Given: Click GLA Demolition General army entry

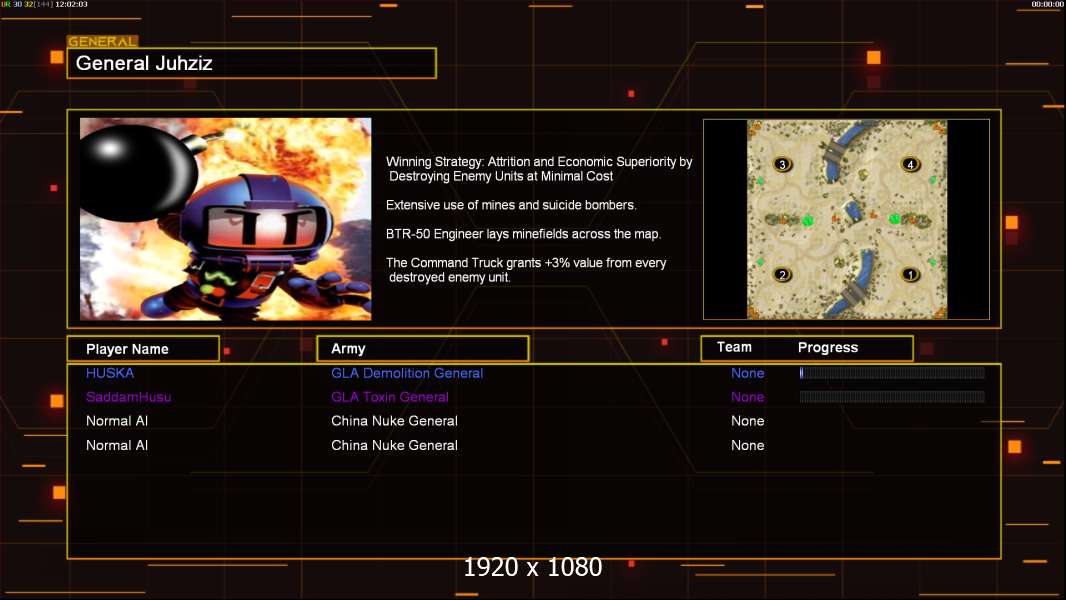Looking at the screenshot, I should 407,373.
